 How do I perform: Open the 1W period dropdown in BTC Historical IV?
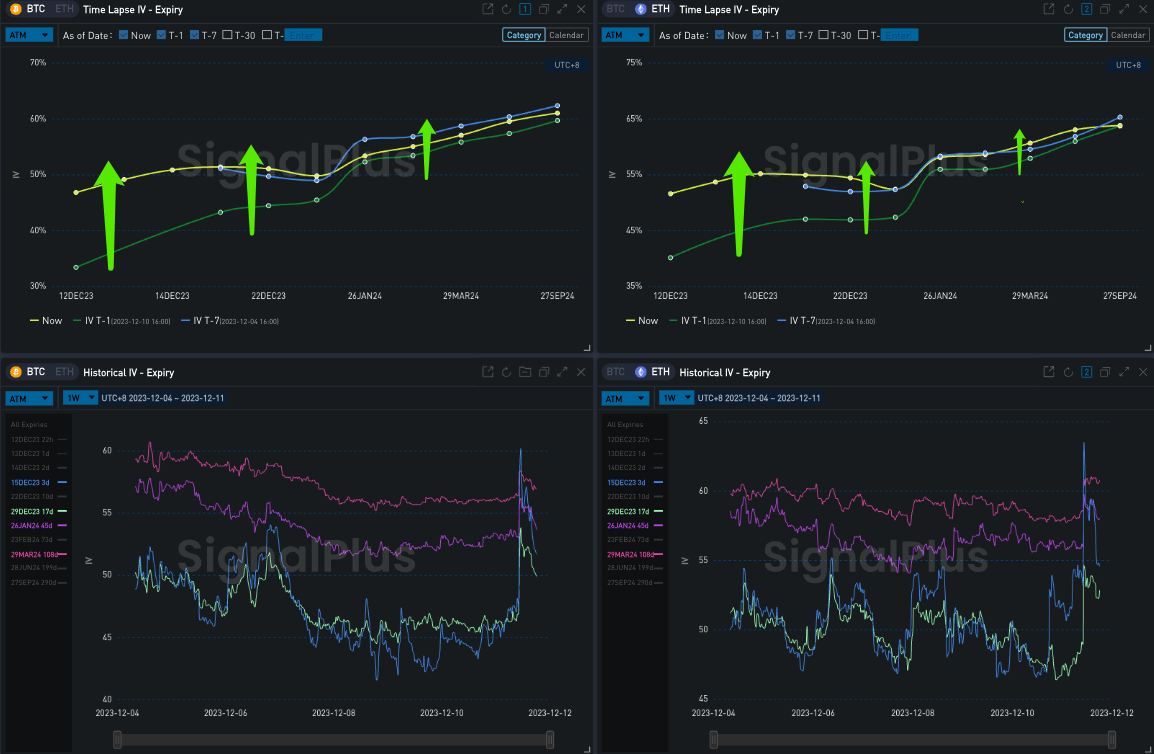78,397
